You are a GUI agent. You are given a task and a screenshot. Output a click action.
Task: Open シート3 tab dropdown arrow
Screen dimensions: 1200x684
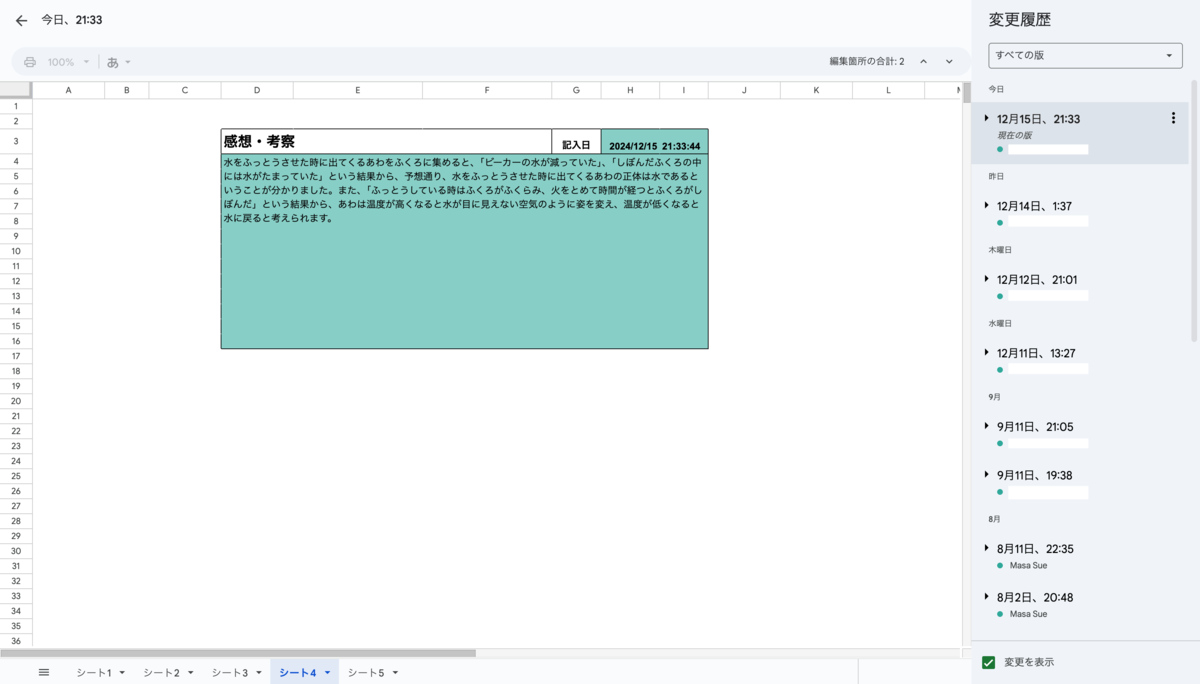(x=258, y=673)
